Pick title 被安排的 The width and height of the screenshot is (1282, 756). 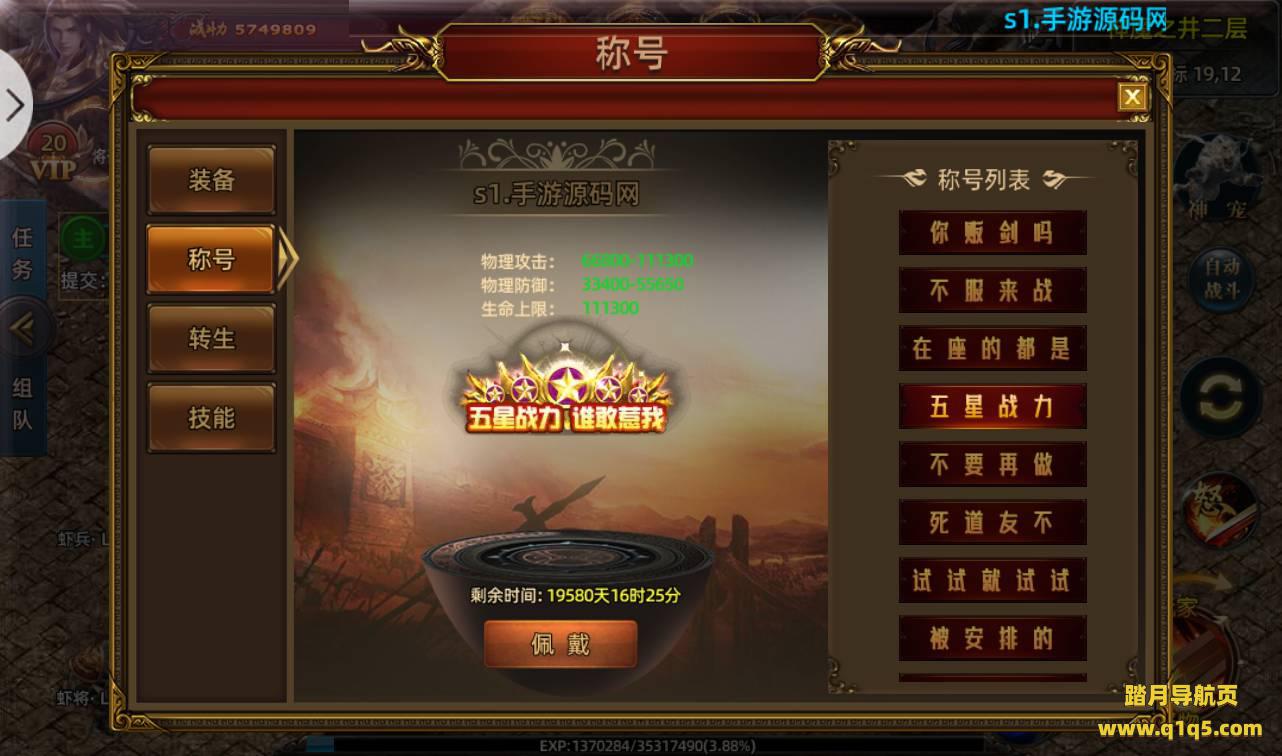pyautogui.click(x=992, y=638)
